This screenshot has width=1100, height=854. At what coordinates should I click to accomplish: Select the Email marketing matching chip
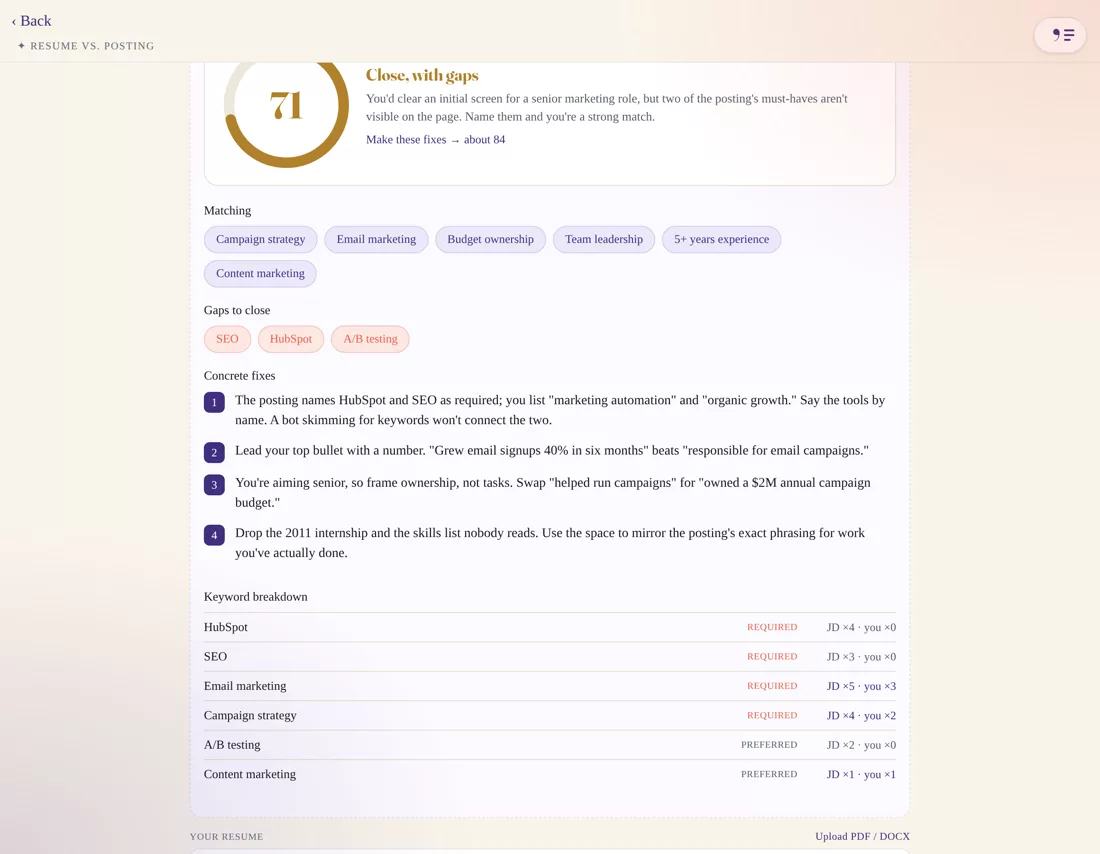click(x=376, y=239)
